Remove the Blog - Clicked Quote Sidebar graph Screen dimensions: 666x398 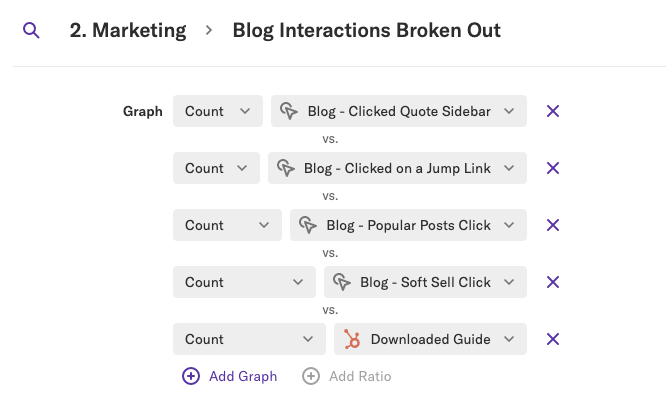[x=553, y=111]
